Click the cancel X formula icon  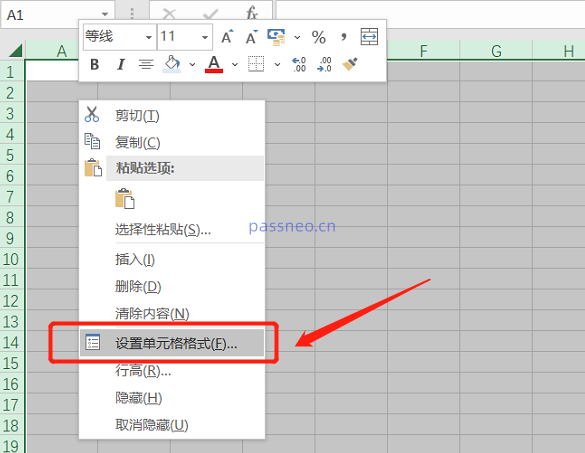coord(169,14)
